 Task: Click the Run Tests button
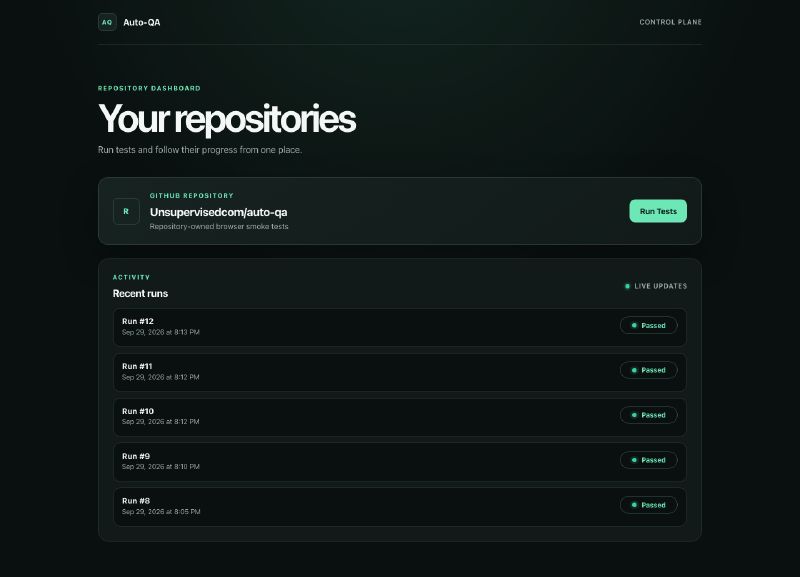(x=658, y=211)
